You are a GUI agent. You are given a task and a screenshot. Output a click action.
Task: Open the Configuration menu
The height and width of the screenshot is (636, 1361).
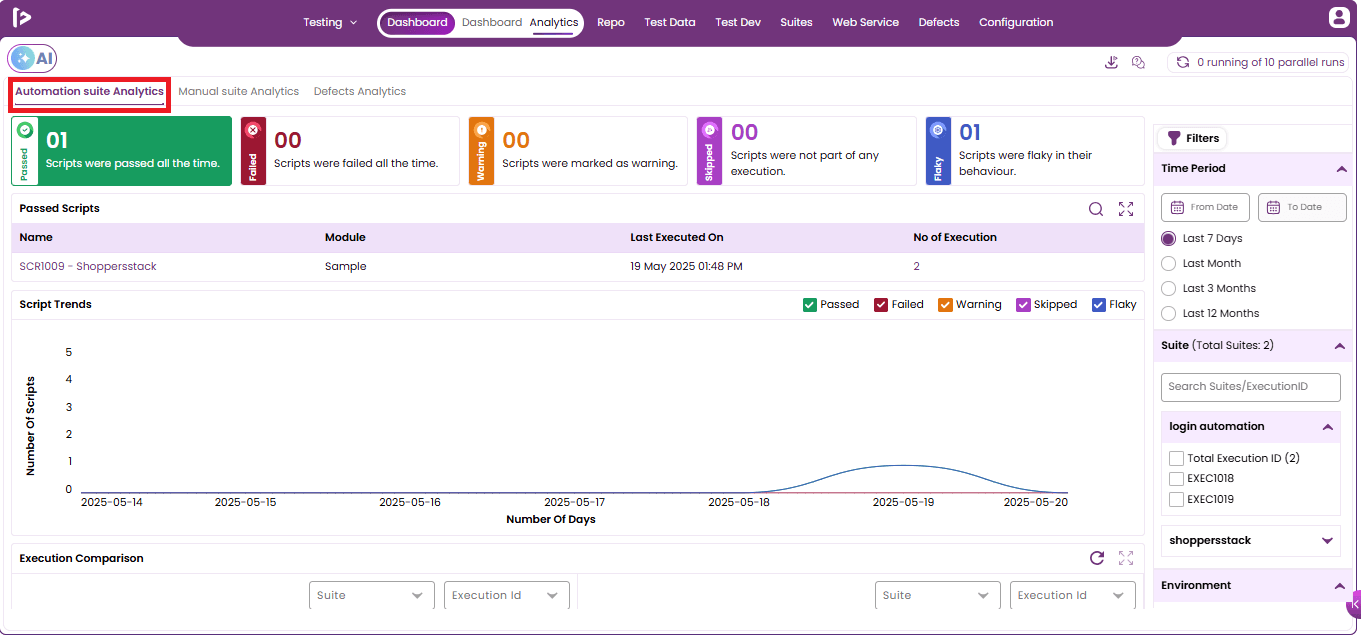[1016, 22]
